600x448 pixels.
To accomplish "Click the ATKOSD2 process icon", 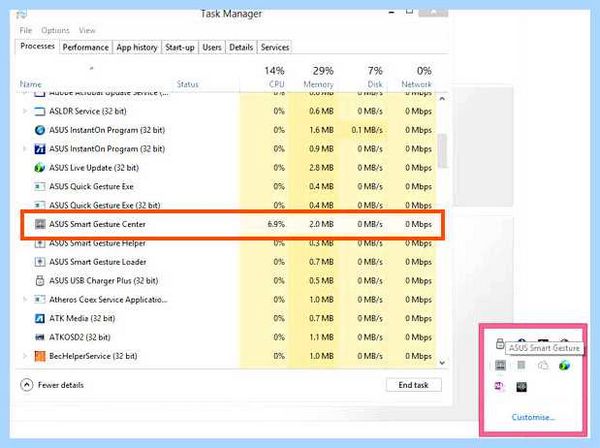I will coord(40,337).
